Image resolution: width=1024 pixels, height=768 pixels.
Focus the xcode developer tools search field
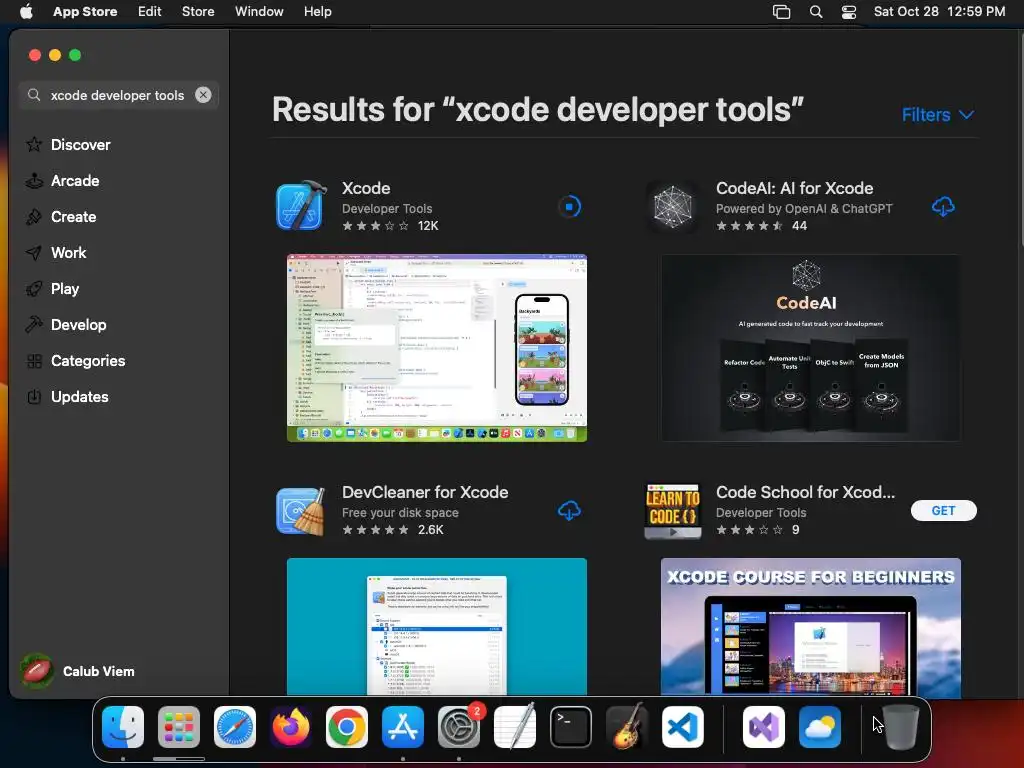118,95
